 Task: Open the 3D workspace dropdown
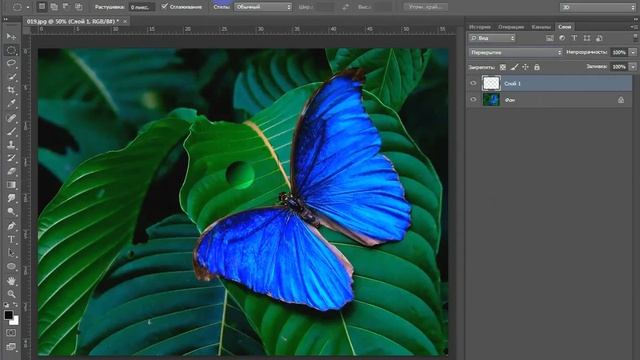(x=598, y=7)
